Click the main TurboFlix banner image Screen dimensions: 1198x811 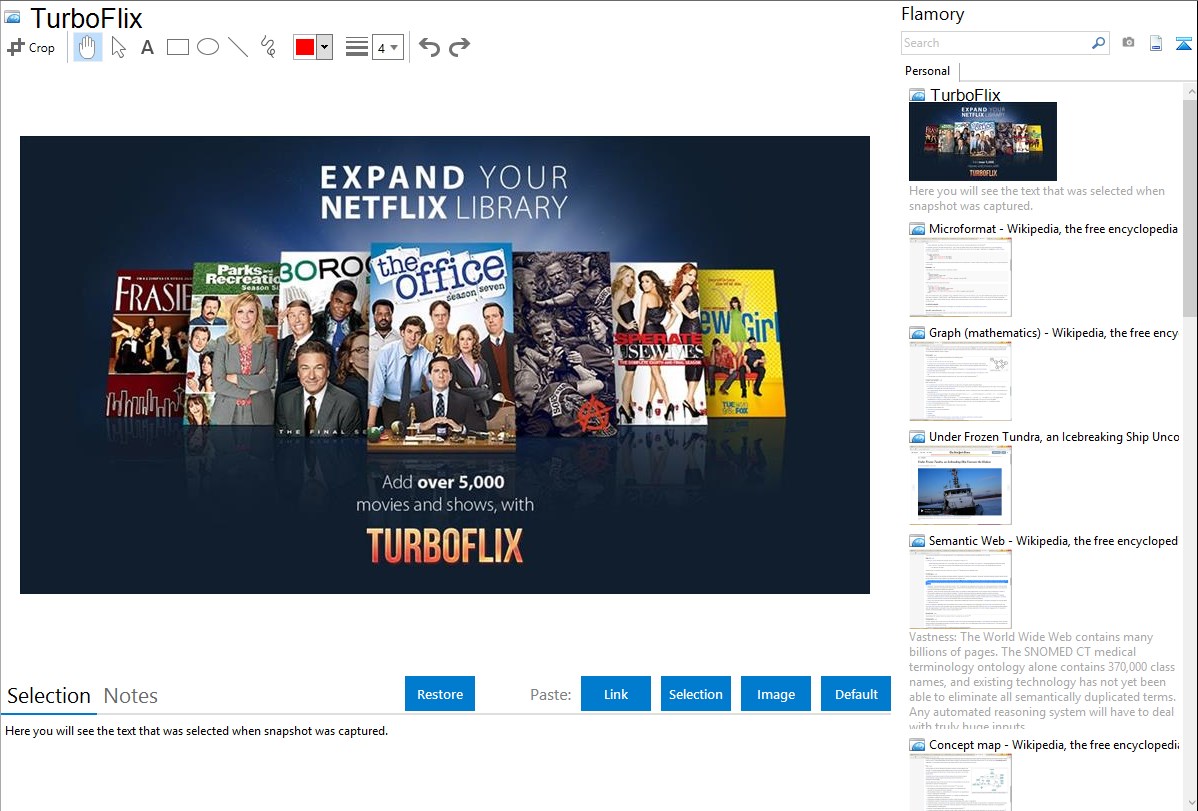[445, 365]
